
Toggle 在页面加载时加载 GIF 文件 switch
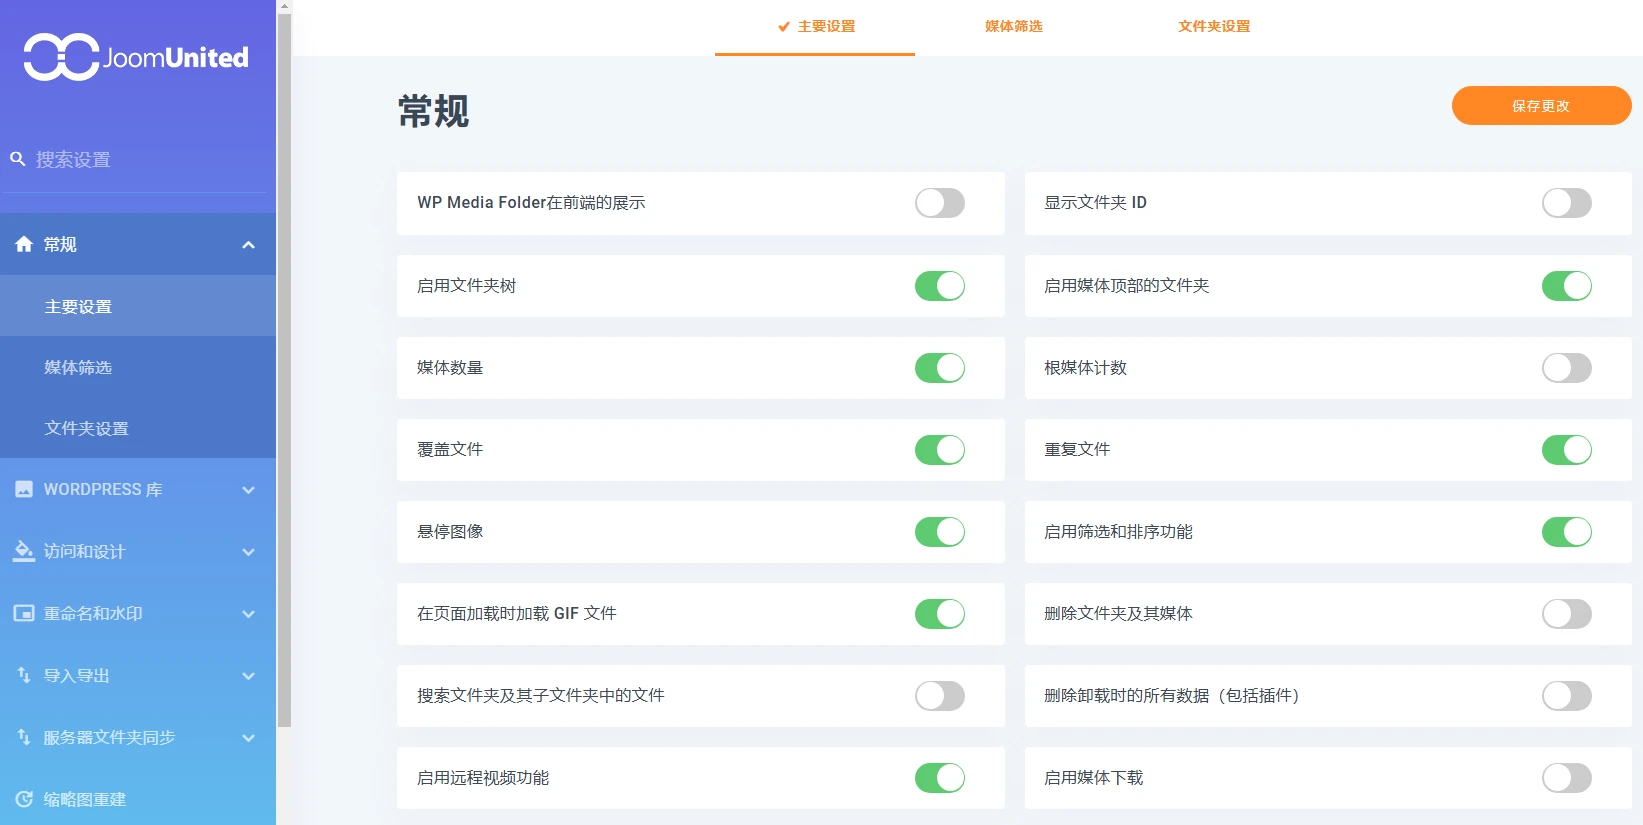[x=940, y=614]
